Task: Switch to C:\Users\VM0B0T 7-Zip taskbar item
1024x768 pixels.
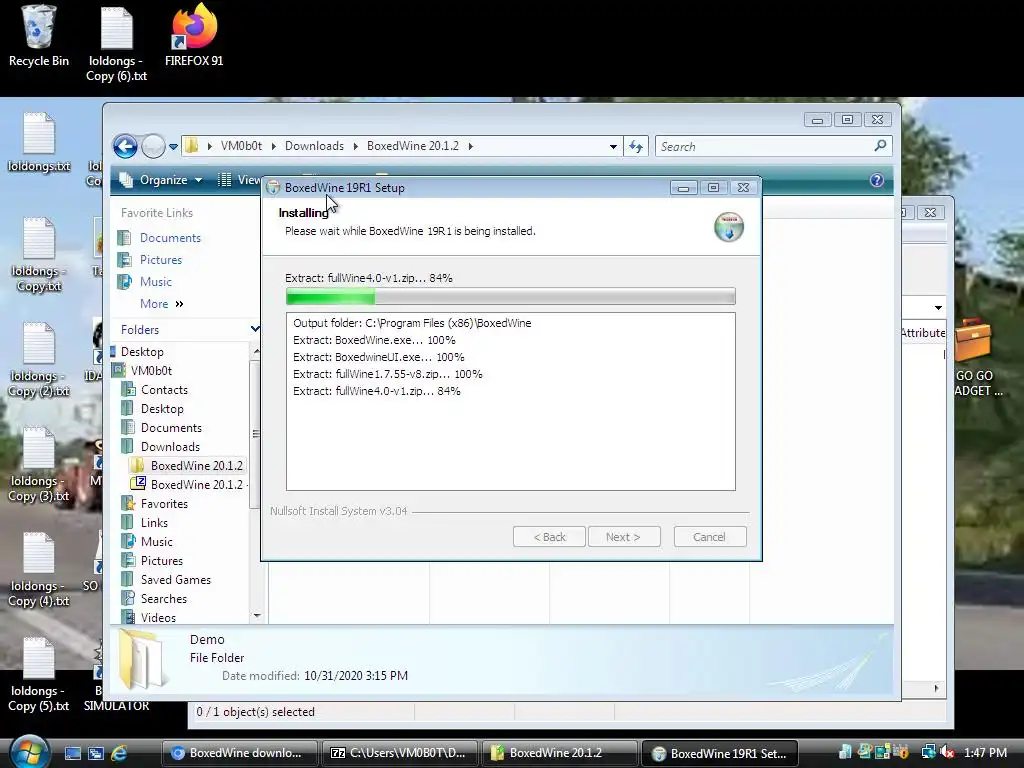Action: click(x=399, y=753)
